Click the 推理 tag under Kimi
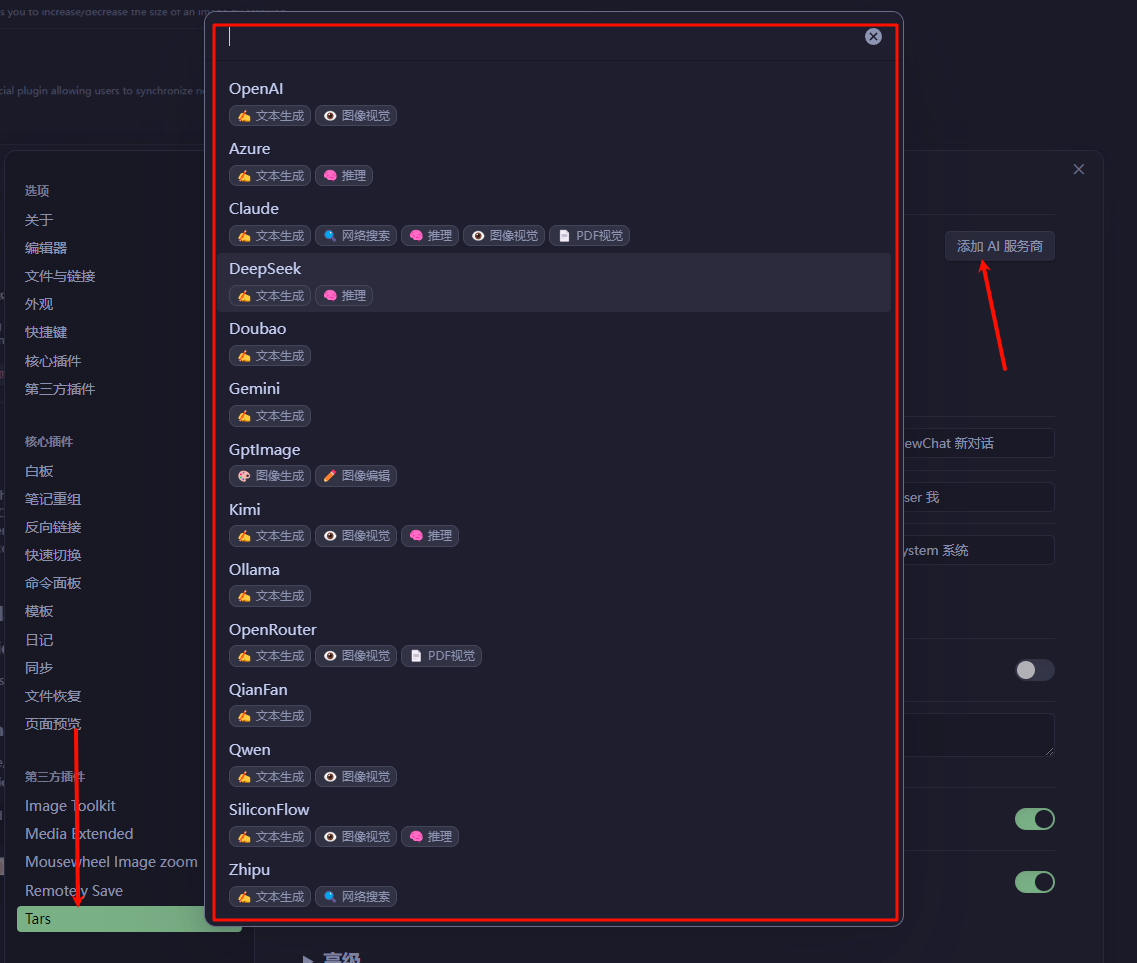1137x963 pixels. [x=430, y=536]
